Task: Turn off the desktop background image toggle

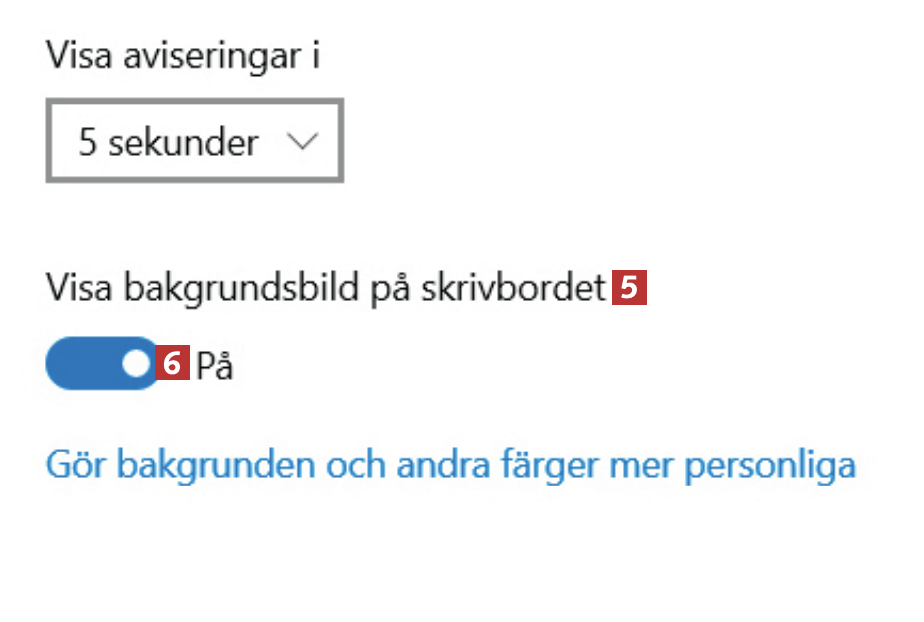Action: click(102, 364)
